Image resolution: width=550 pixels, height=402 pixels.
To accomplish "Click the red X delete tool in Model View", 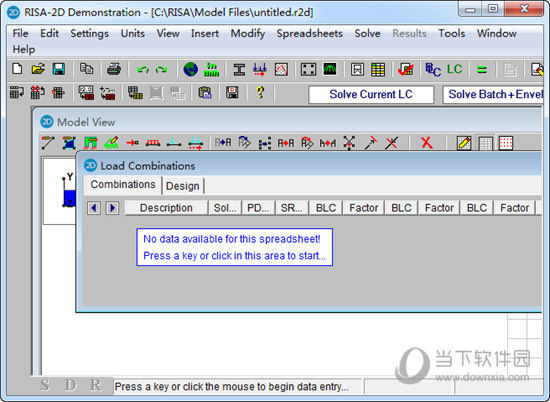I will click(427, 143).
